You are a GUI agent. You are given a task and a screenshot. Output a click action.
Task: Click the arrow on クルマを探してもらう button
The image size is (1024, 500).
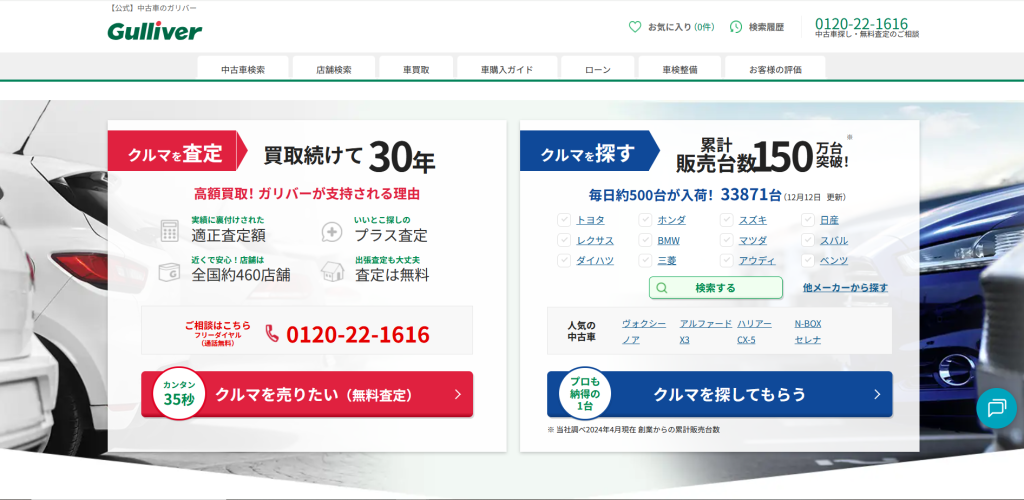point(876,394)
